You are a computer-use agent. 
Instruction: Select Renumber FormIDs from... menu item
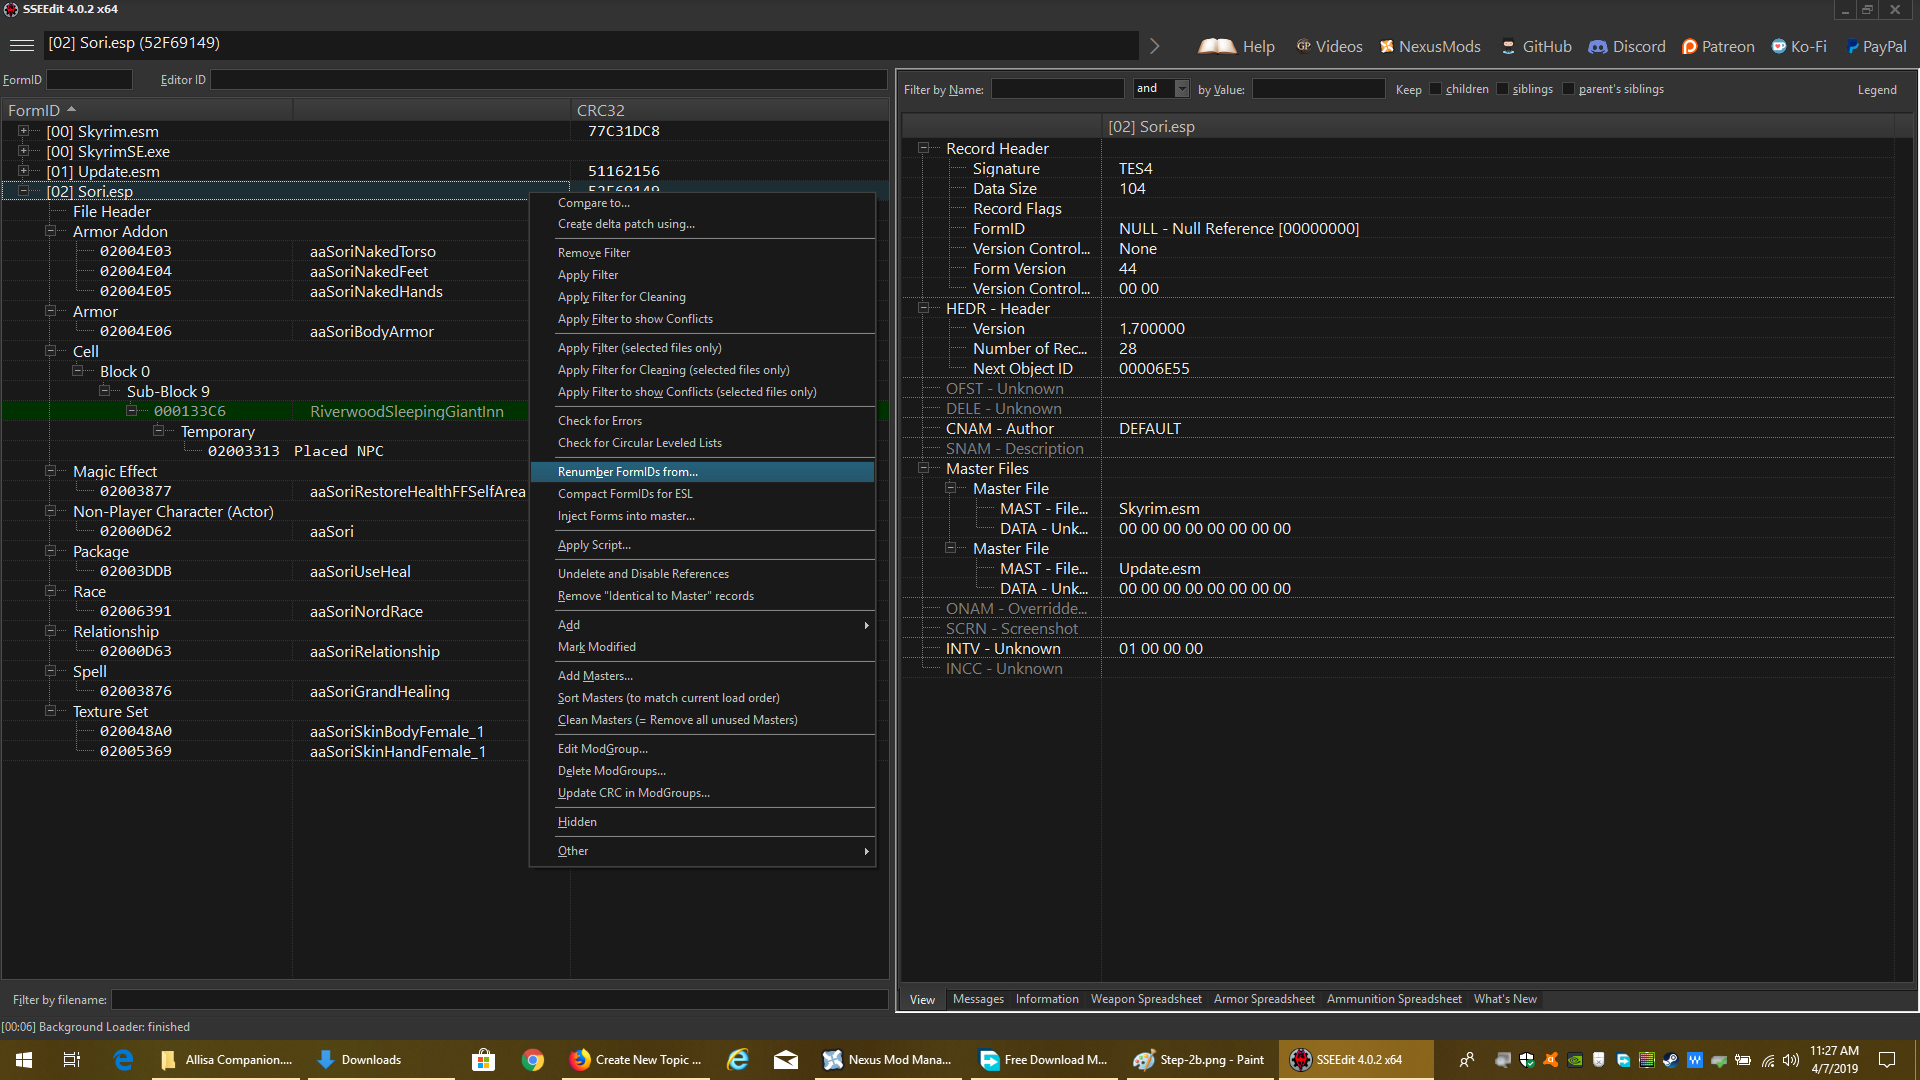[x=702, y=472]
